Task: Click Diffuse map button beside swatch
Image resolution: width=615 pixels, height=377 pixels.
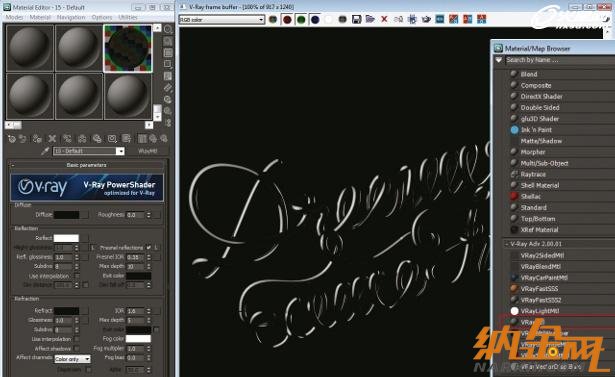Action: pyautogui.click(x=84, y=215)
